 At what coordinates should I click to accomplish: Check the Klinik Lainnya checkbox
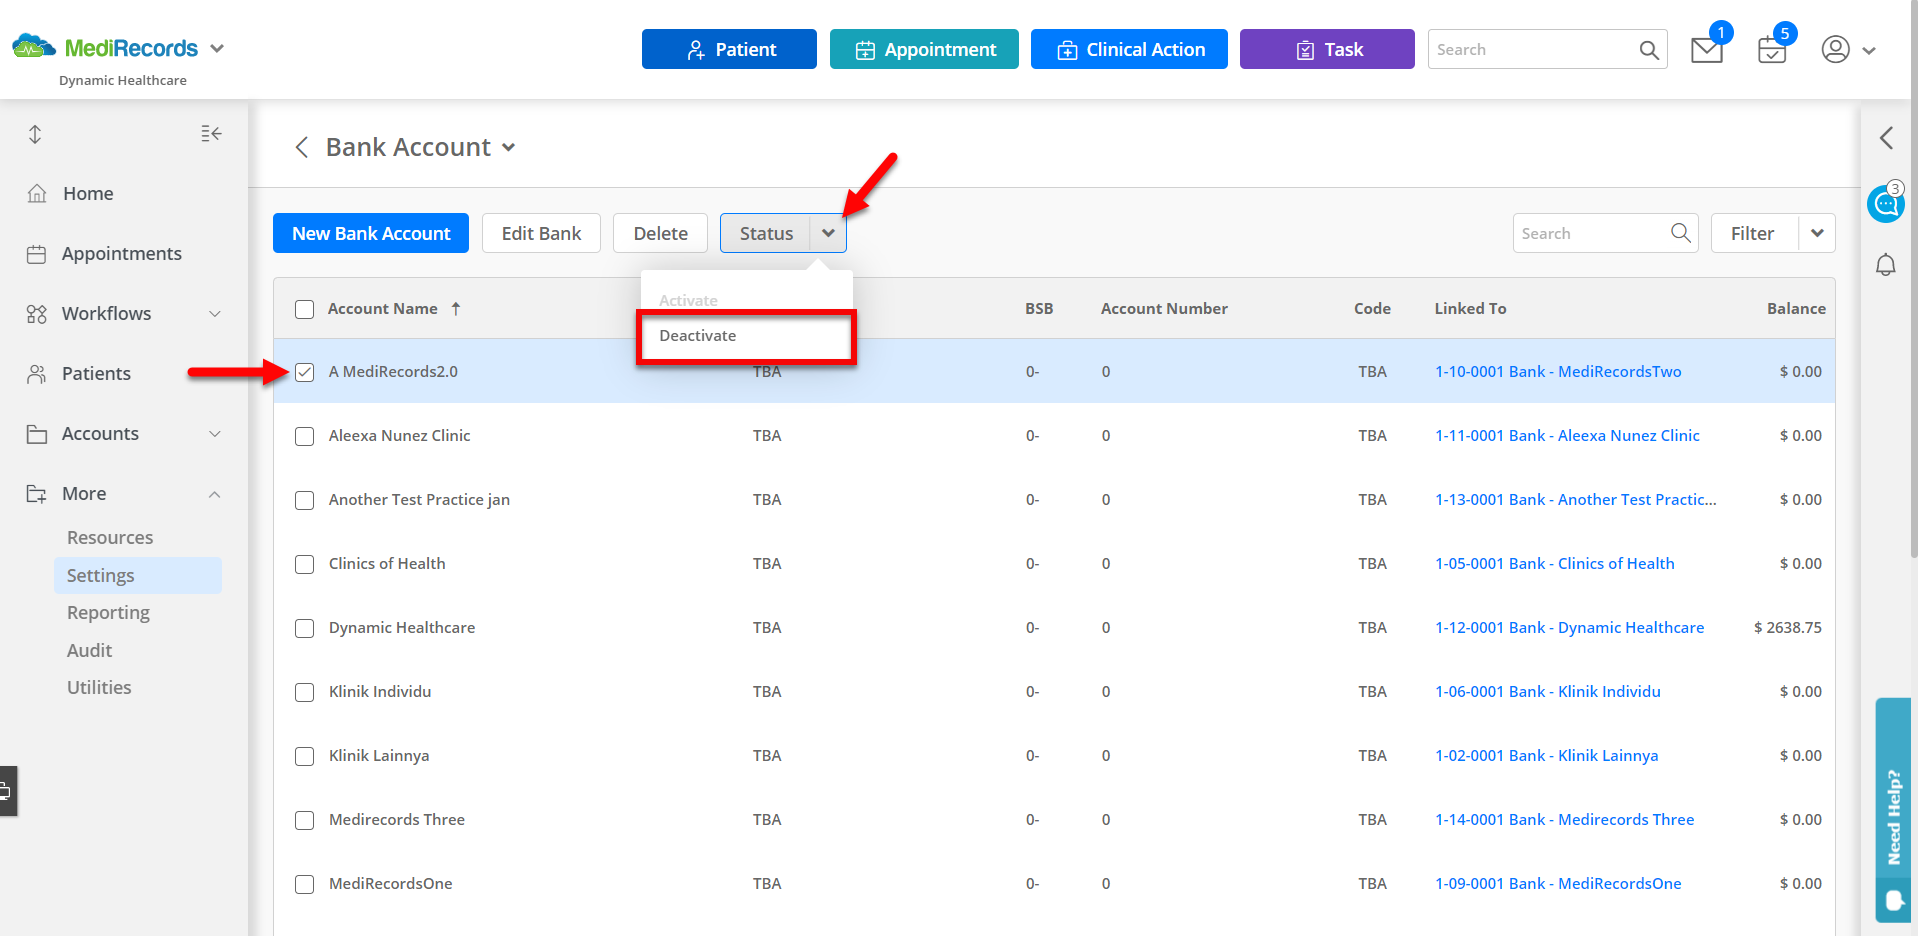[x=305, y=756]
